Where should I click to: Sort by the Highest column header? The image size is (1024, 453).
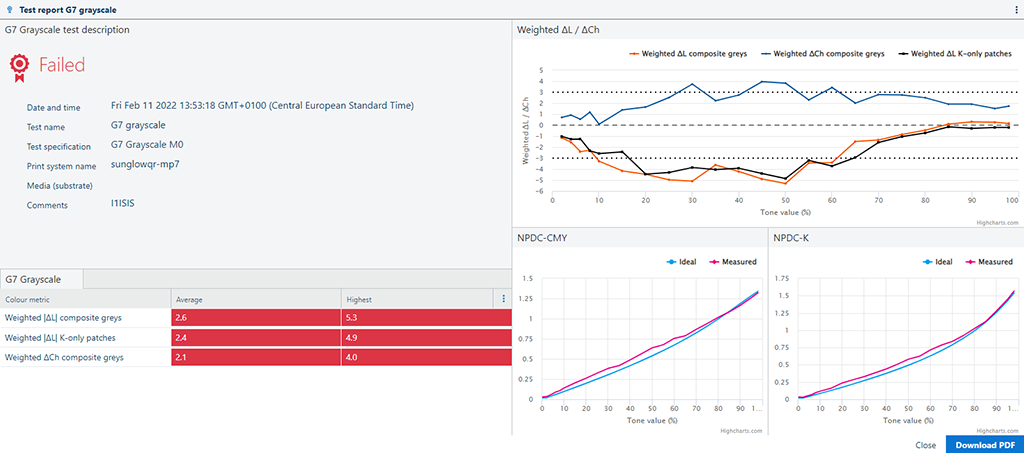click(360, 299)
